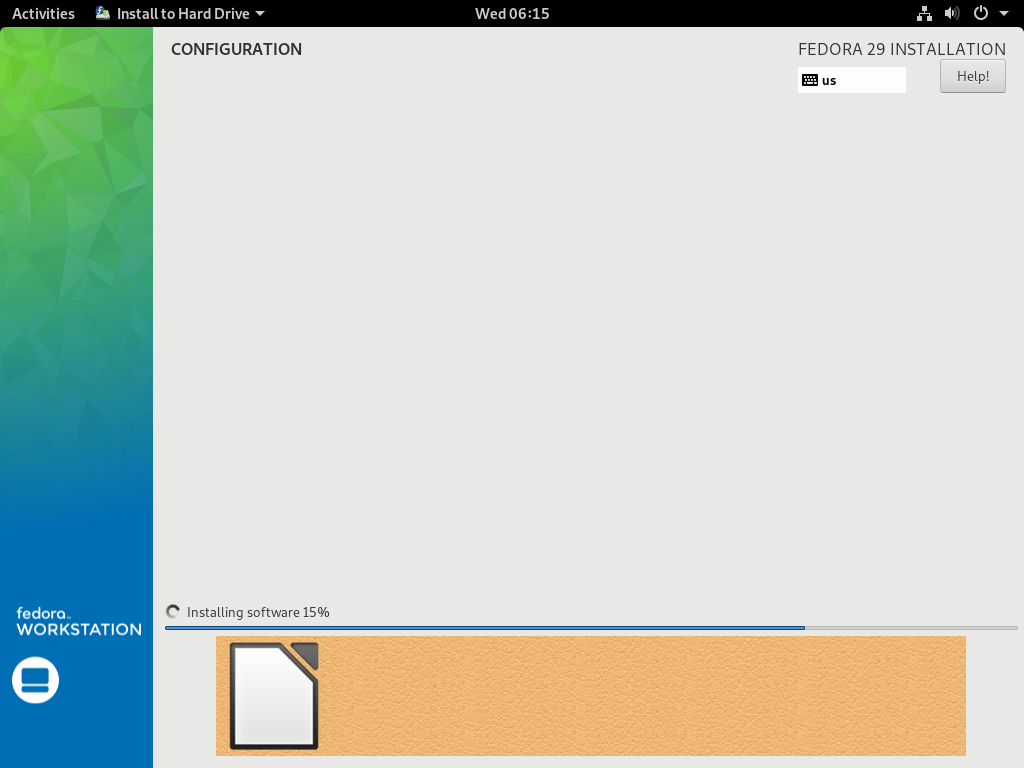The height and width of the screenshot is (768, 1024).
Task: Click the power icon in top bar
Action: pos(981,13)
